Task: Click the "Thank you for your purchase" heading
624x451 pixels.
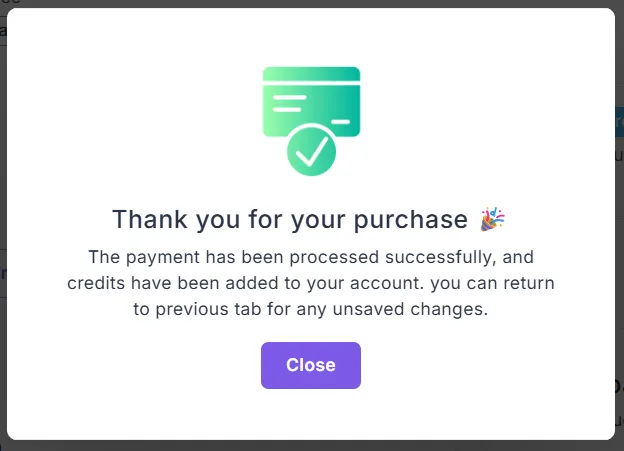Action: (x=290, y=220)
